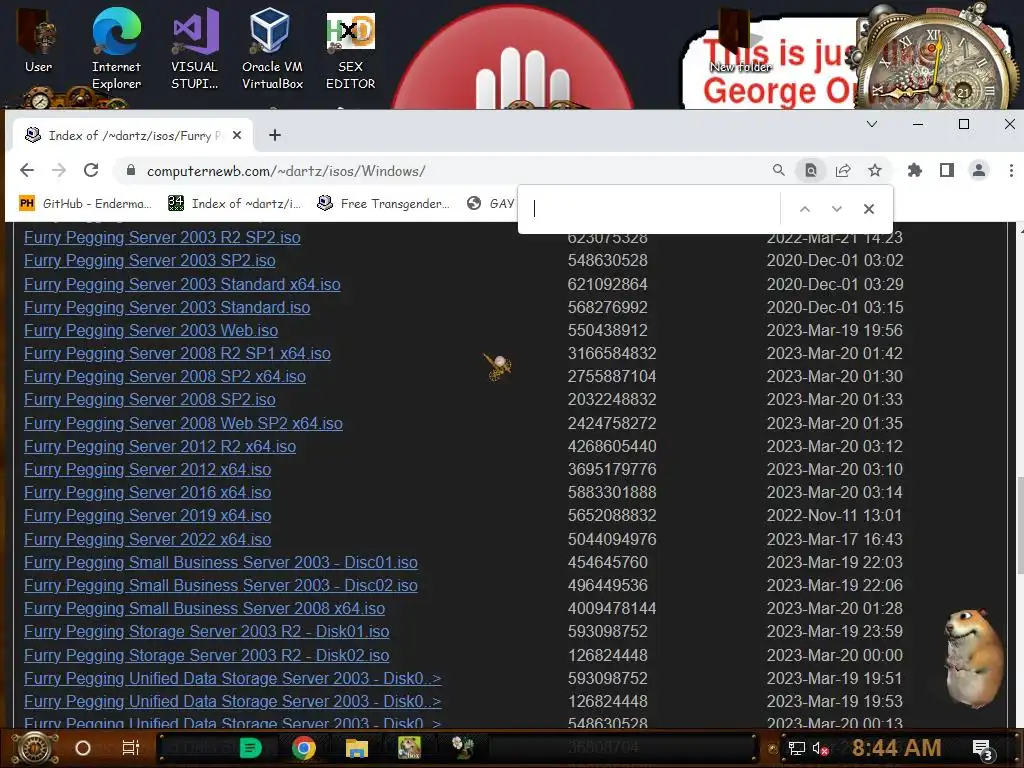Open Server 2008 SP2 x64.iso link

point(165,376)
